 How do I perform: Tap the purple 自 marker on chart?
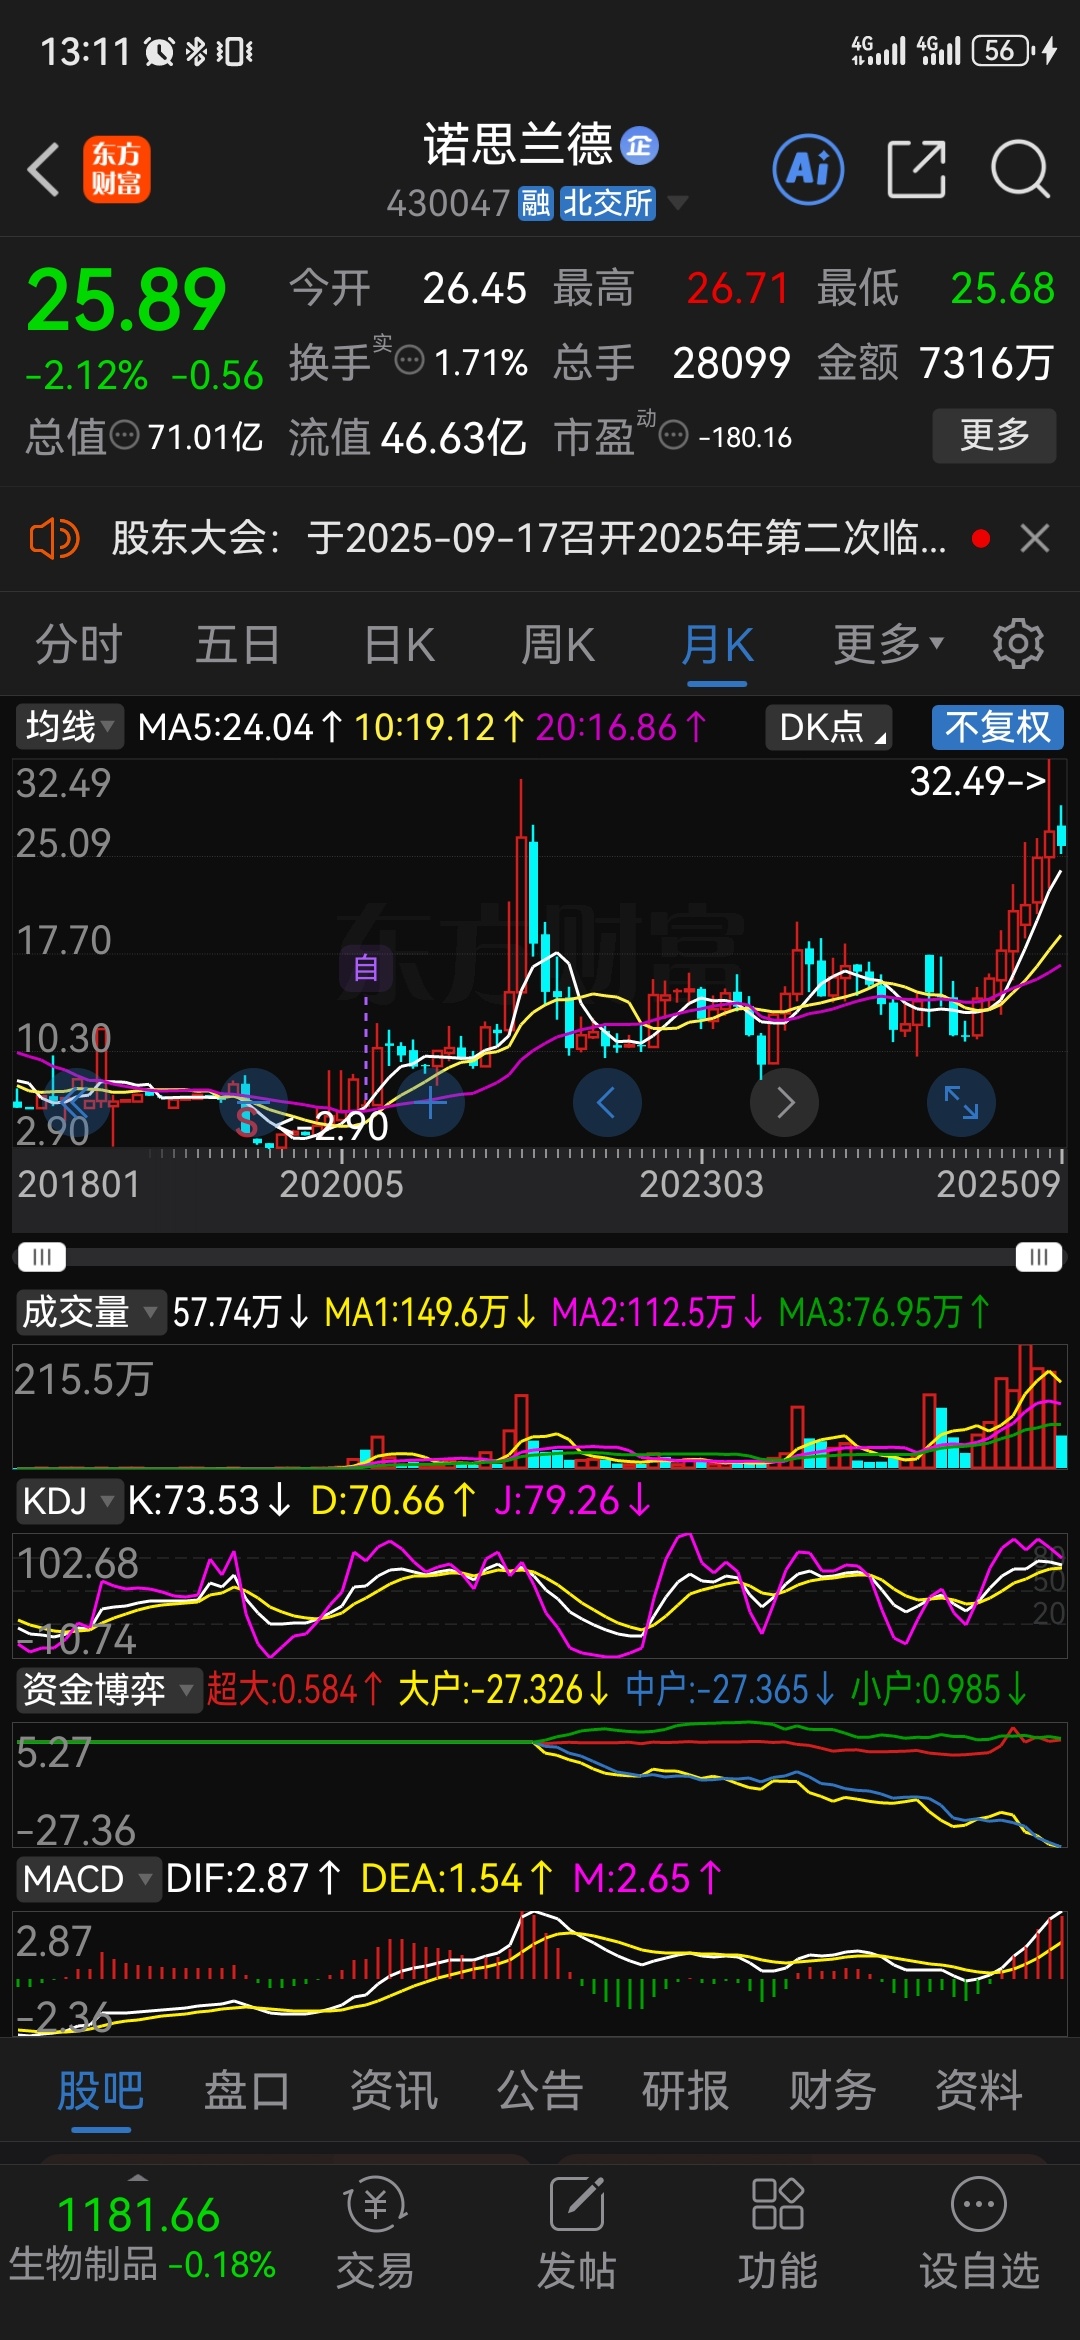coord(365,968)
